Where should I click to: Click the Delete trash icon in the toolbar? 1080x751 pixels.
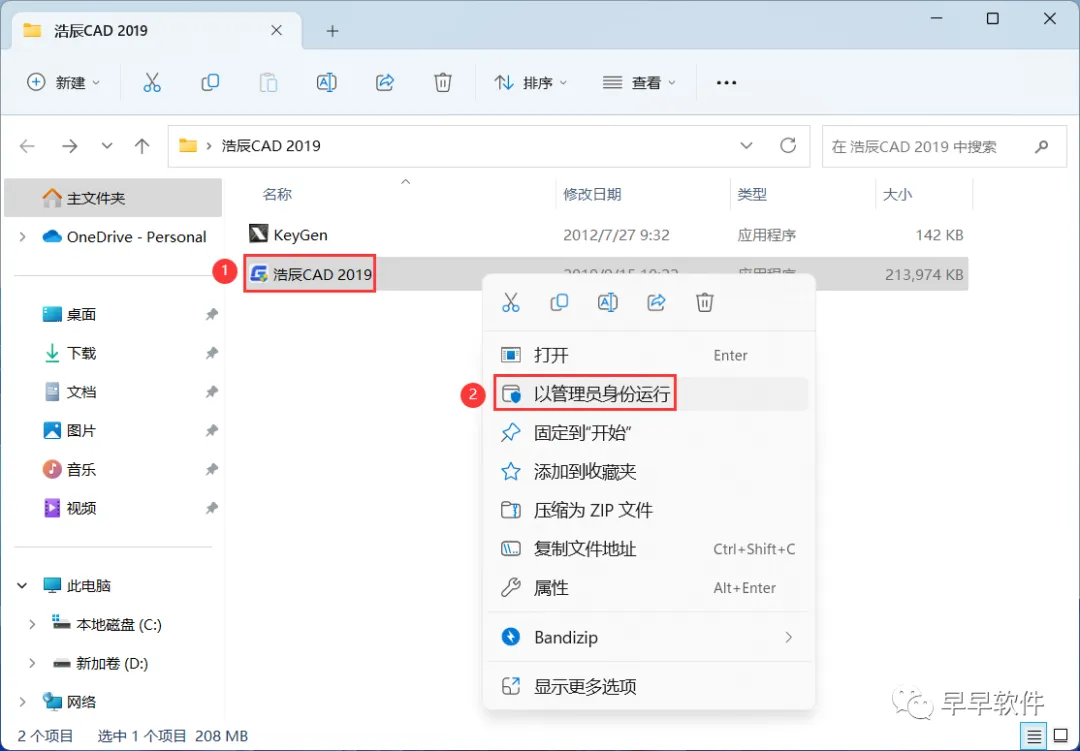pyautogui.click(x=442, y=83)
